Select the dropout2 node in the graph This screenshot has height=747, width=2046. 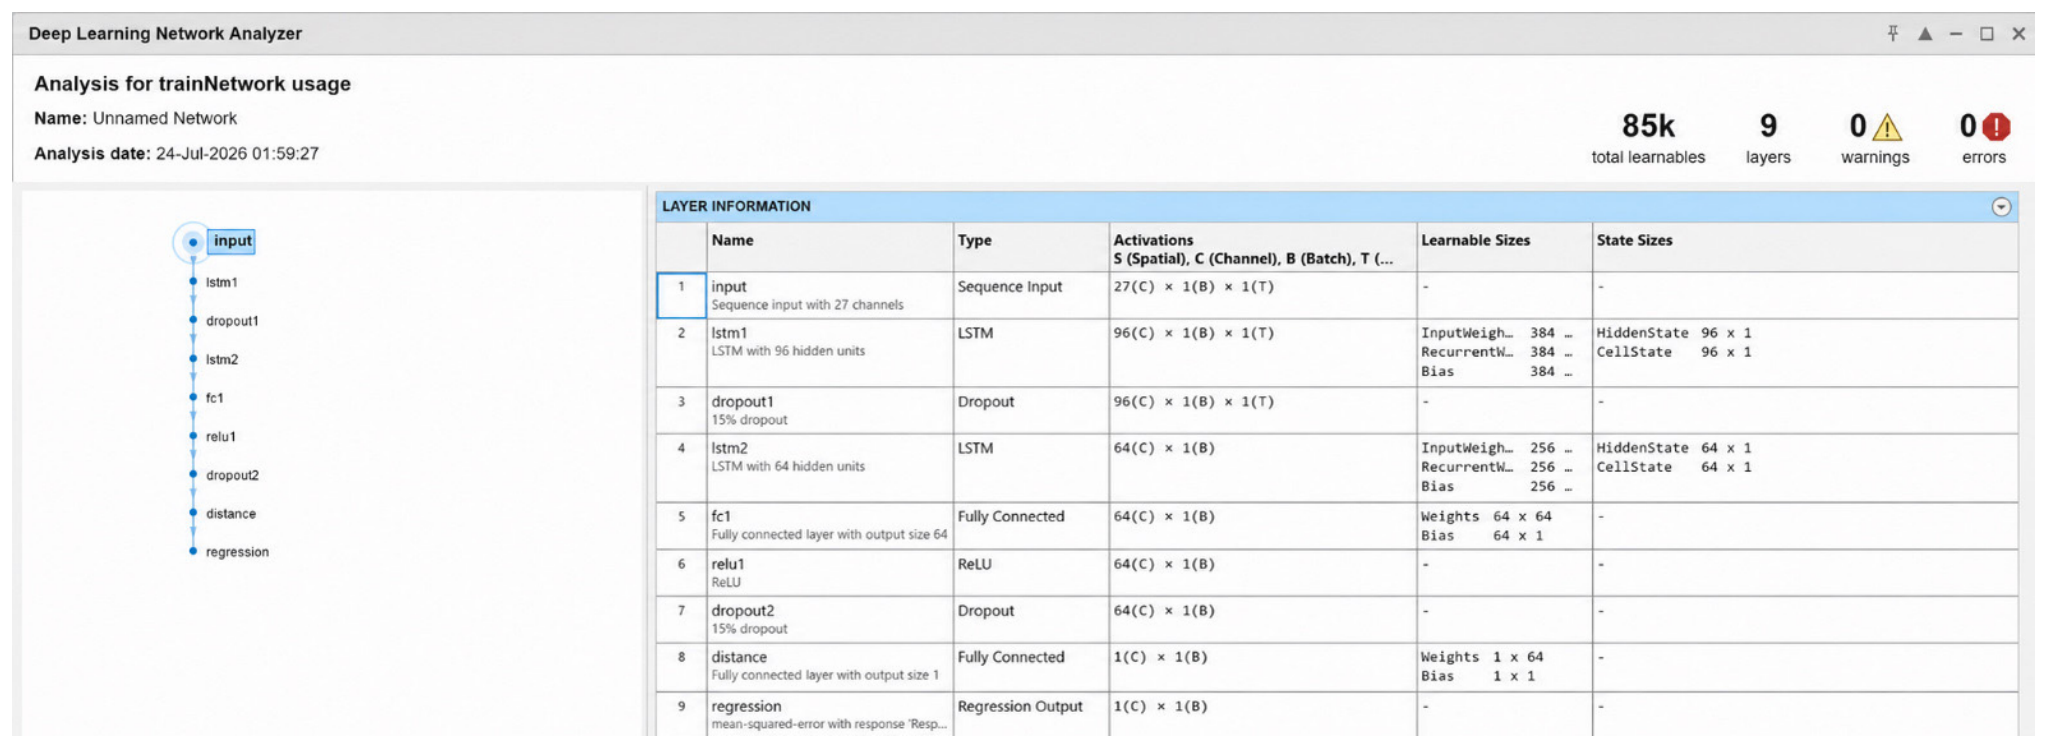[x=232, y=475]
